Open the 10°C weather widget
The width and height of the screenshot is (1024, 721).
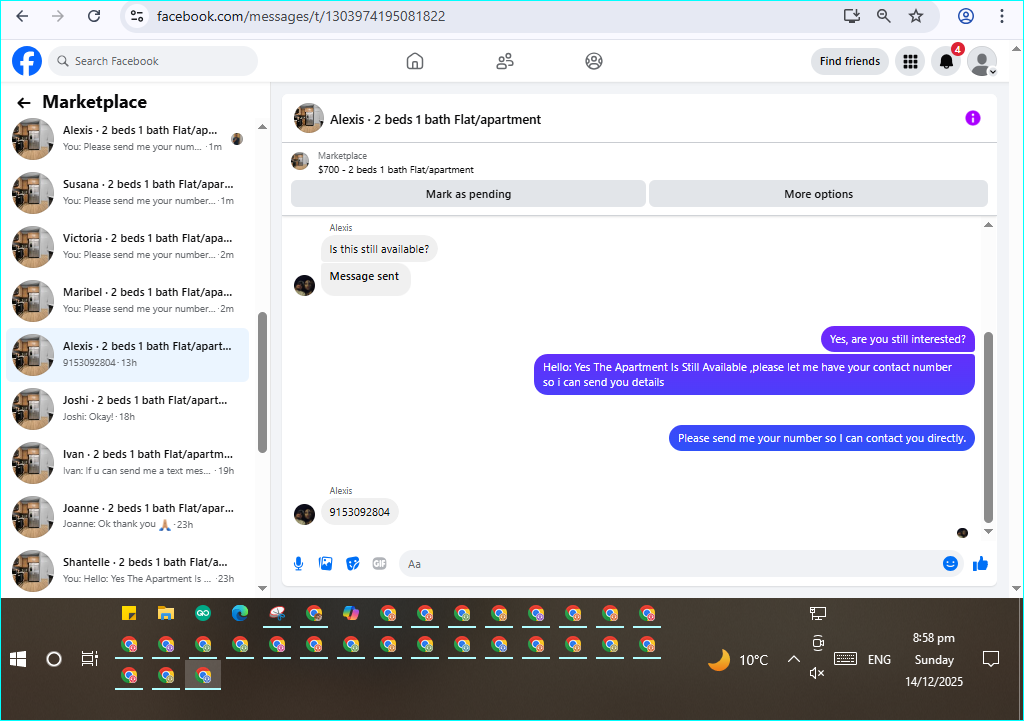point(739,660)
